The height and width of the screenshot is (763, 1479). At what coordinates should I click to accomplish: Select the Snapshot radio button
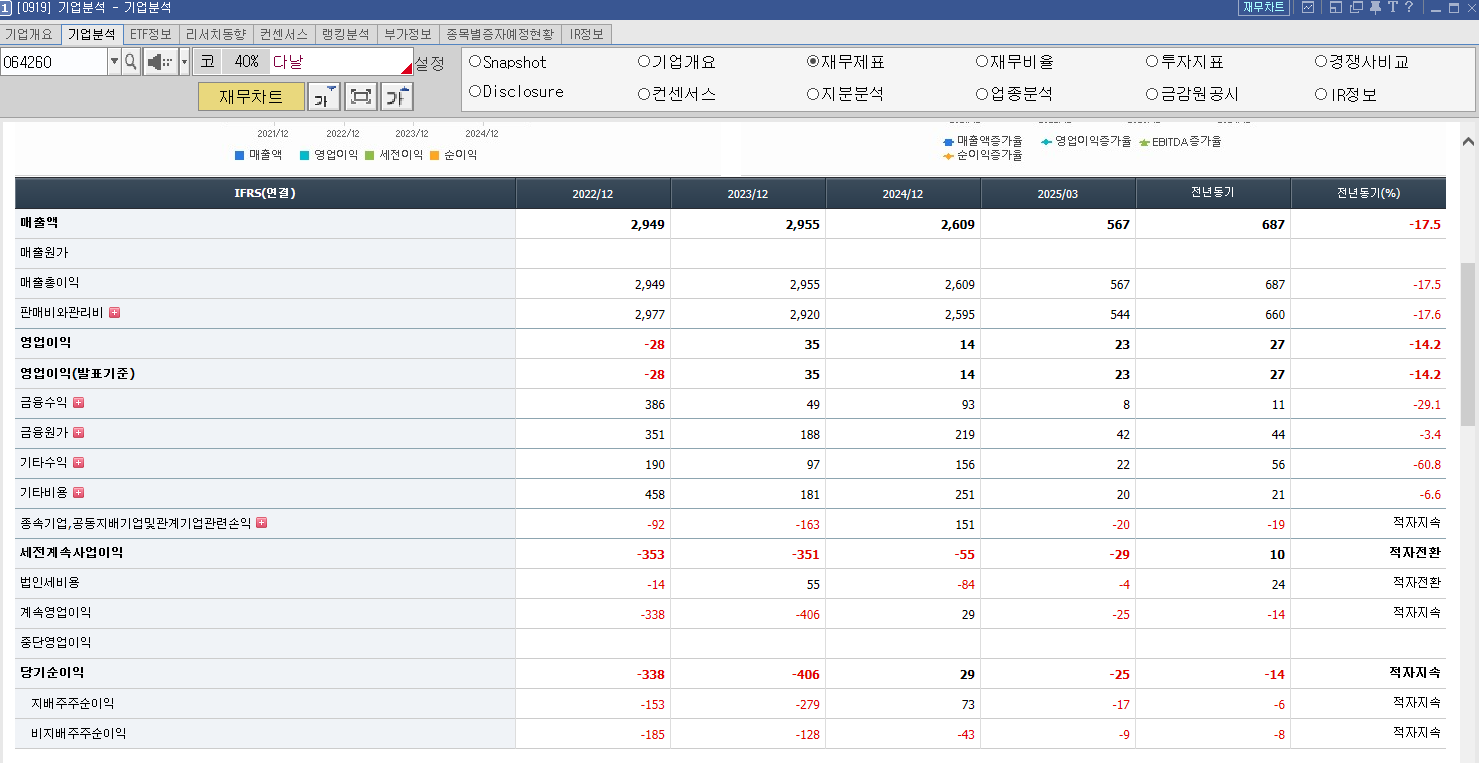coord(475,61)
